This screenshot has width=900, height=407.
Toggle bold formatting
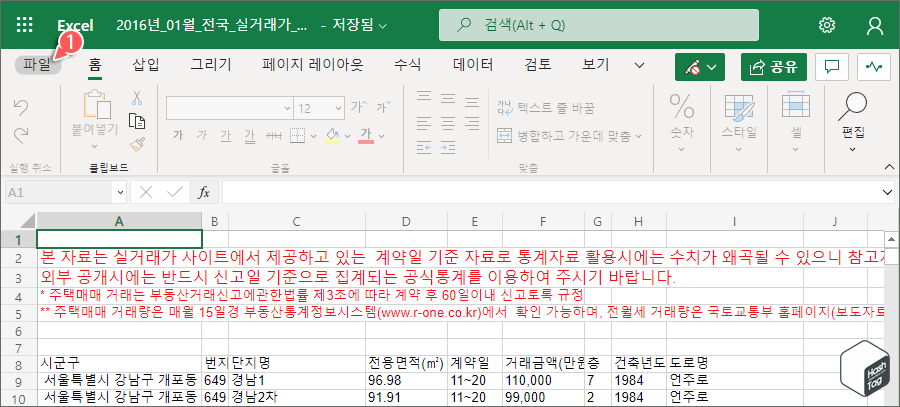178,135
